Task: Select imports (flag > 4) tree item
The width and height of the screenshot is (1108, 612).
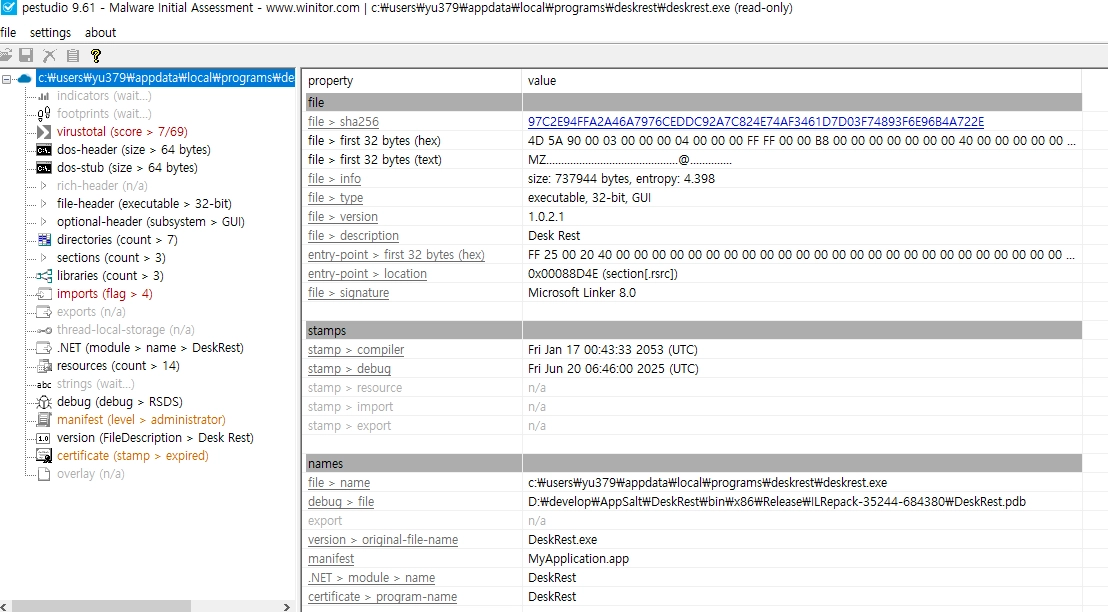Action: coord(105,293)
